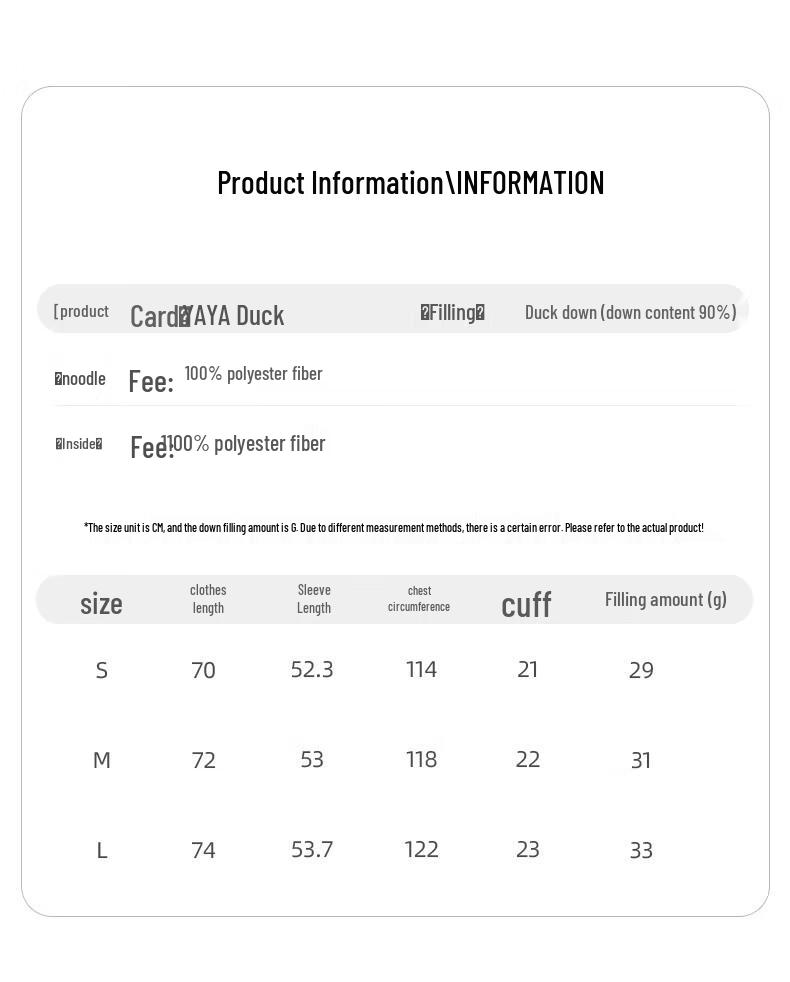790x982 pixels.
Task: Select the clothes length column header
Action: click(x=208, y=599)
